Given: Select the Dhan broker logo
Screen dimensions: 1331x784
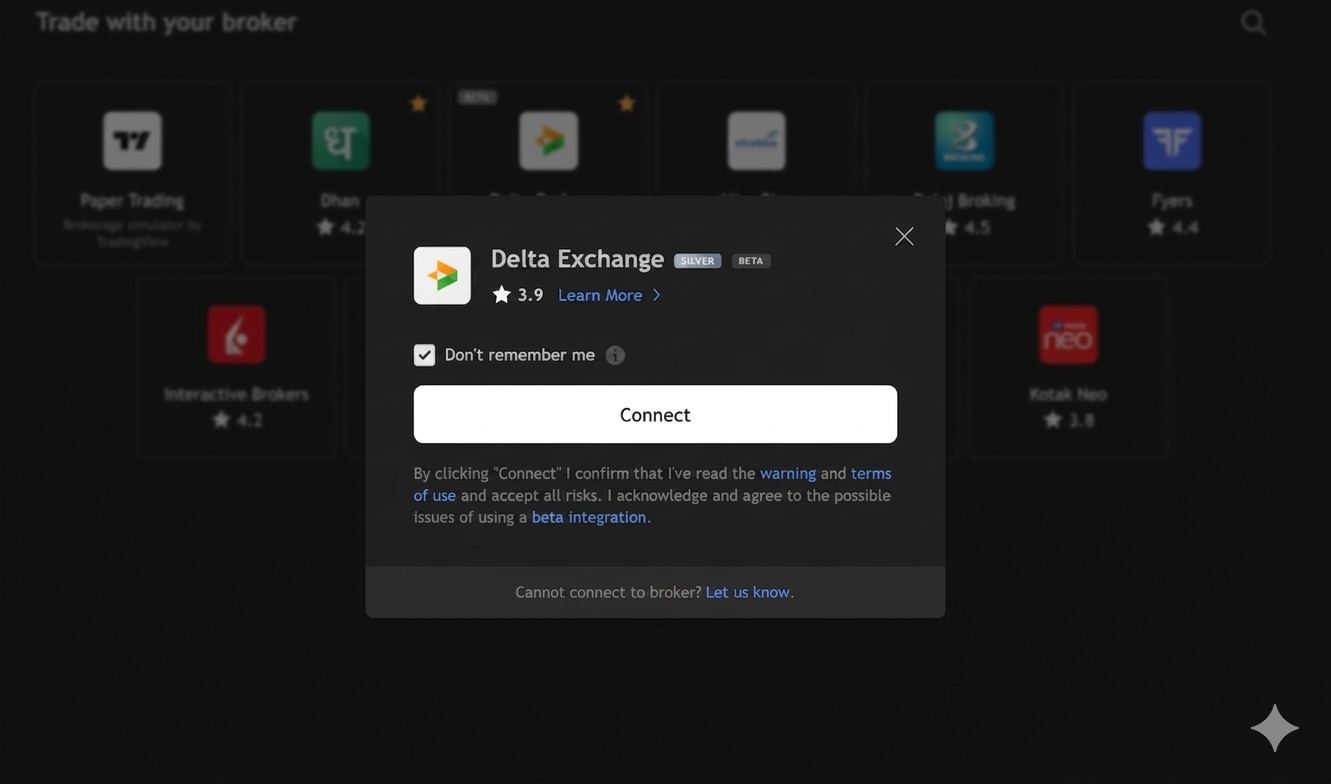Looking at the screenshot, I should click(340, 141).
